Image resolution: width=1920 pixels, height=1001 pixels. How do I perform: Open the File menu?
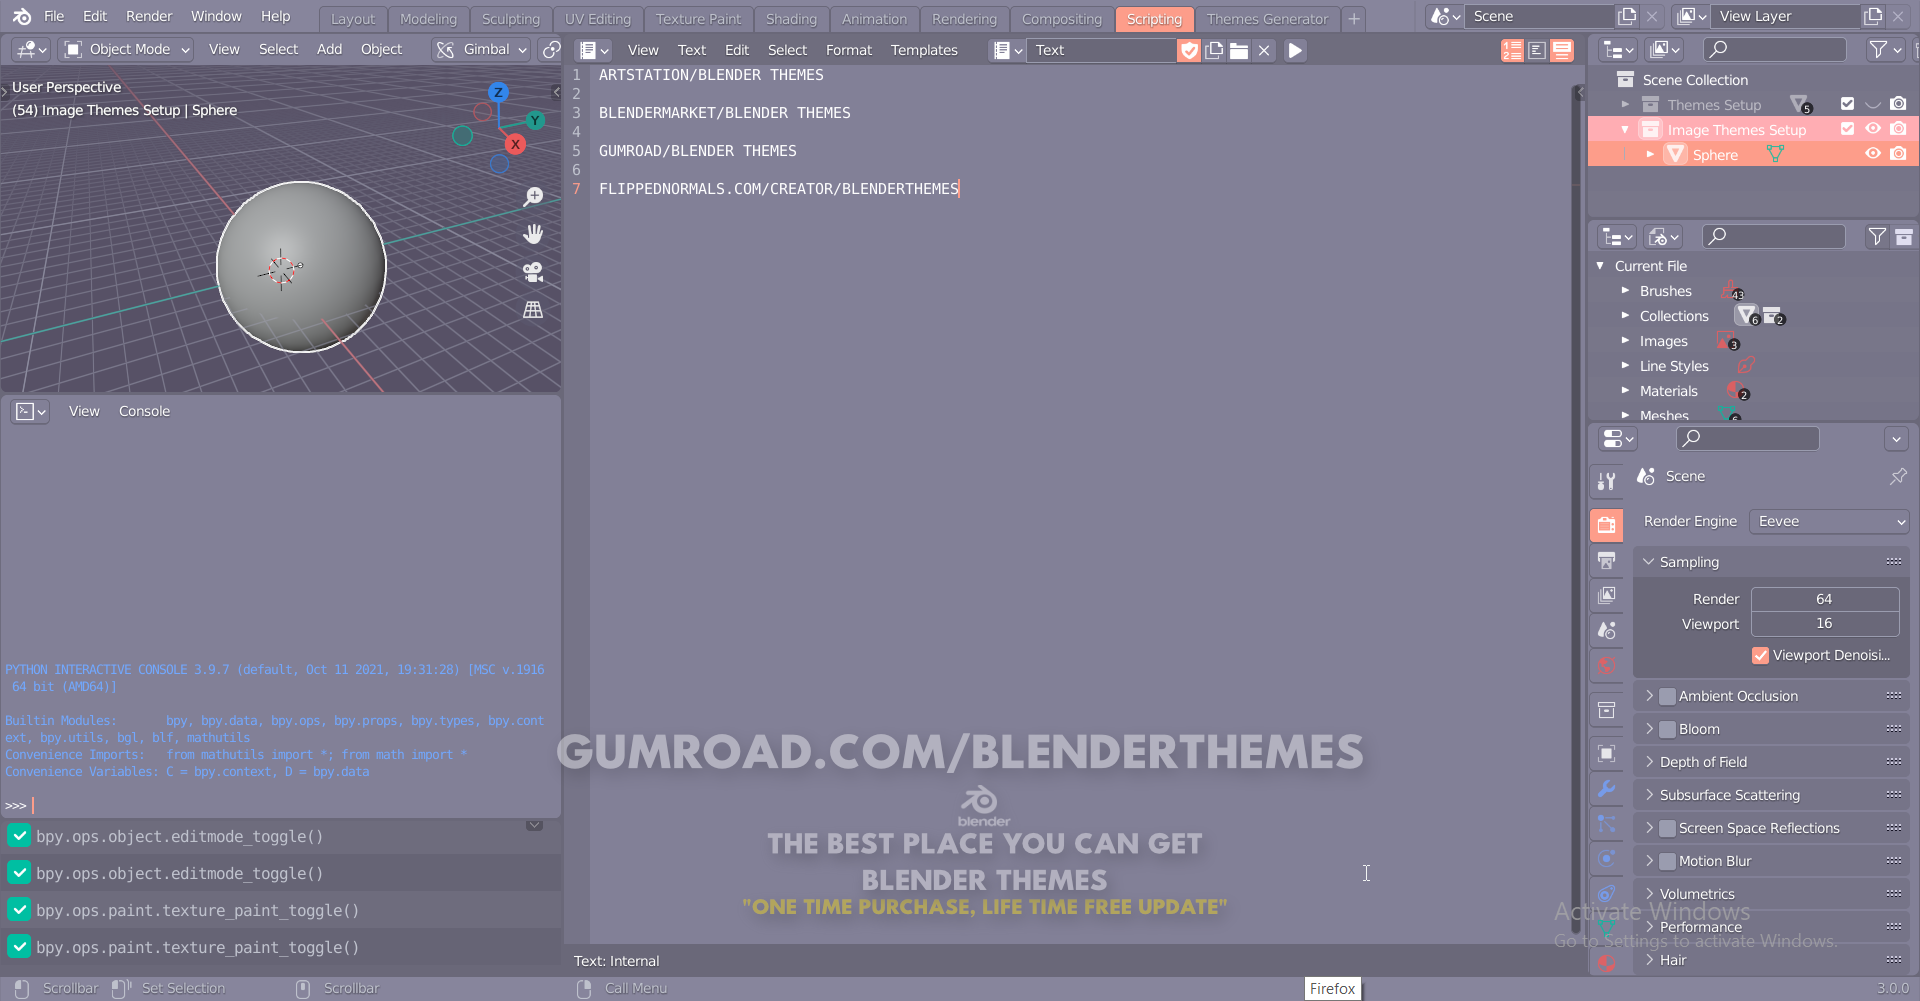pyautogui.click(x=54, y=16)
